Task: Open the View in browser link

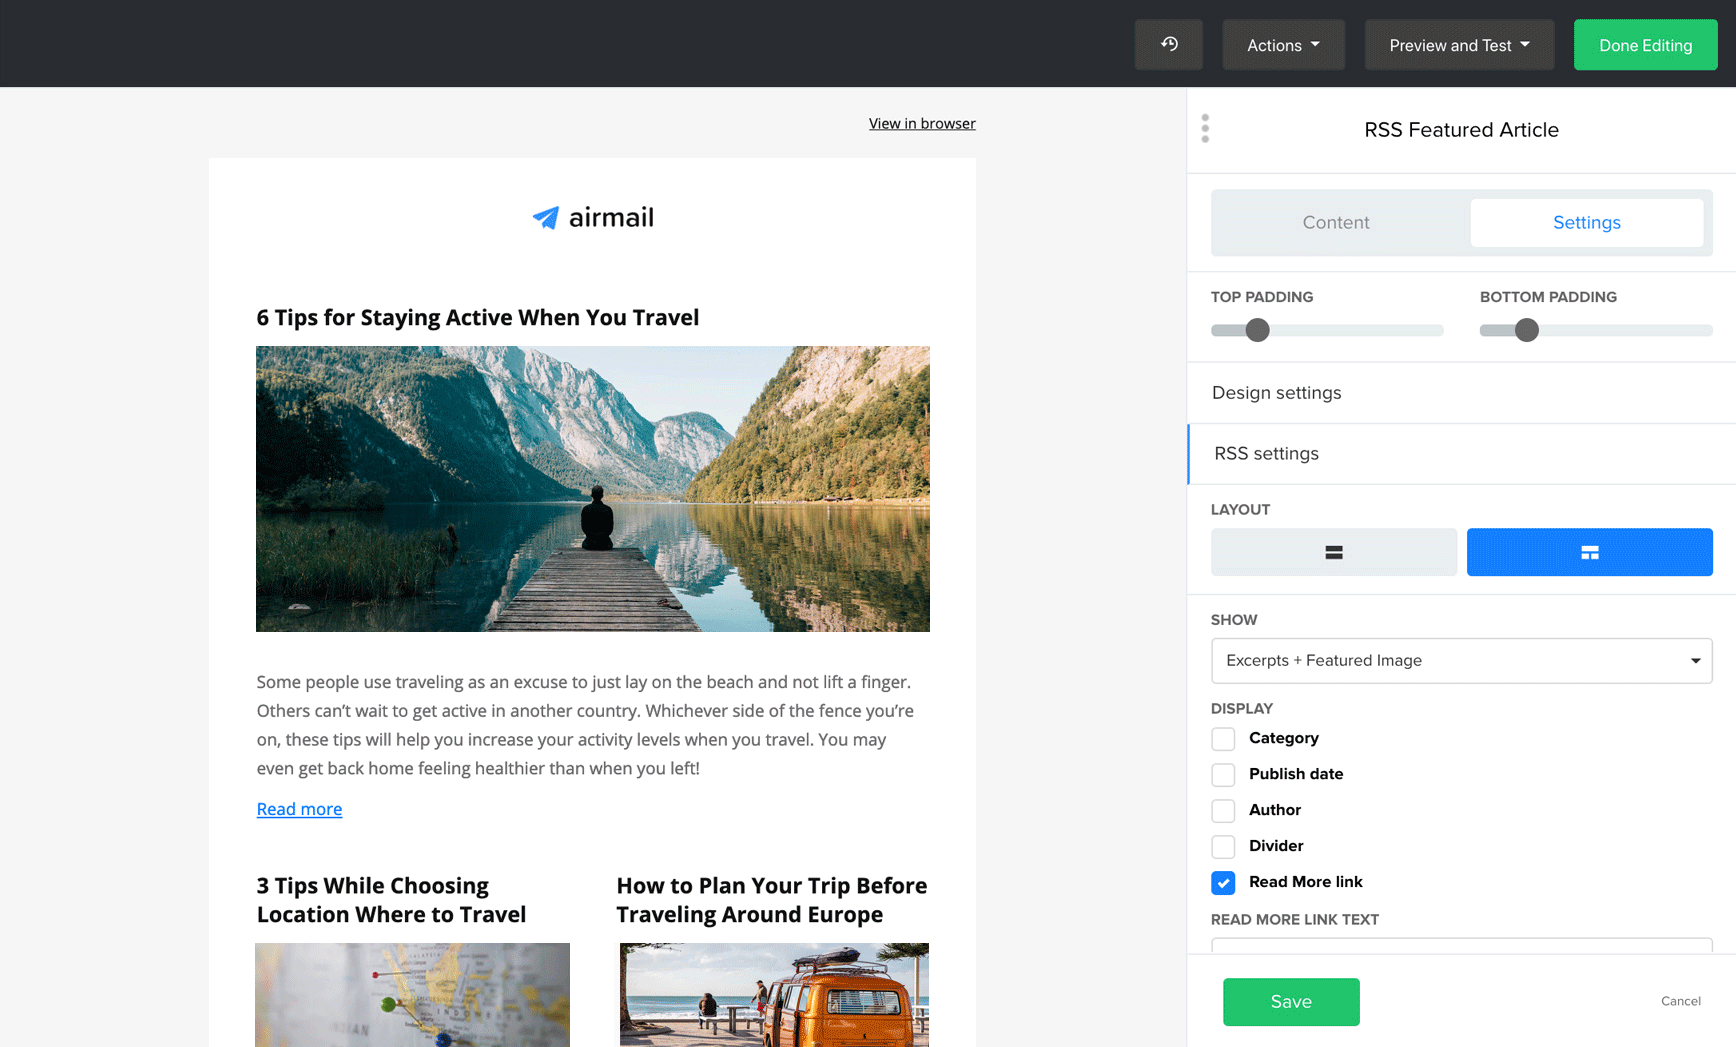Action: point(922,123)
